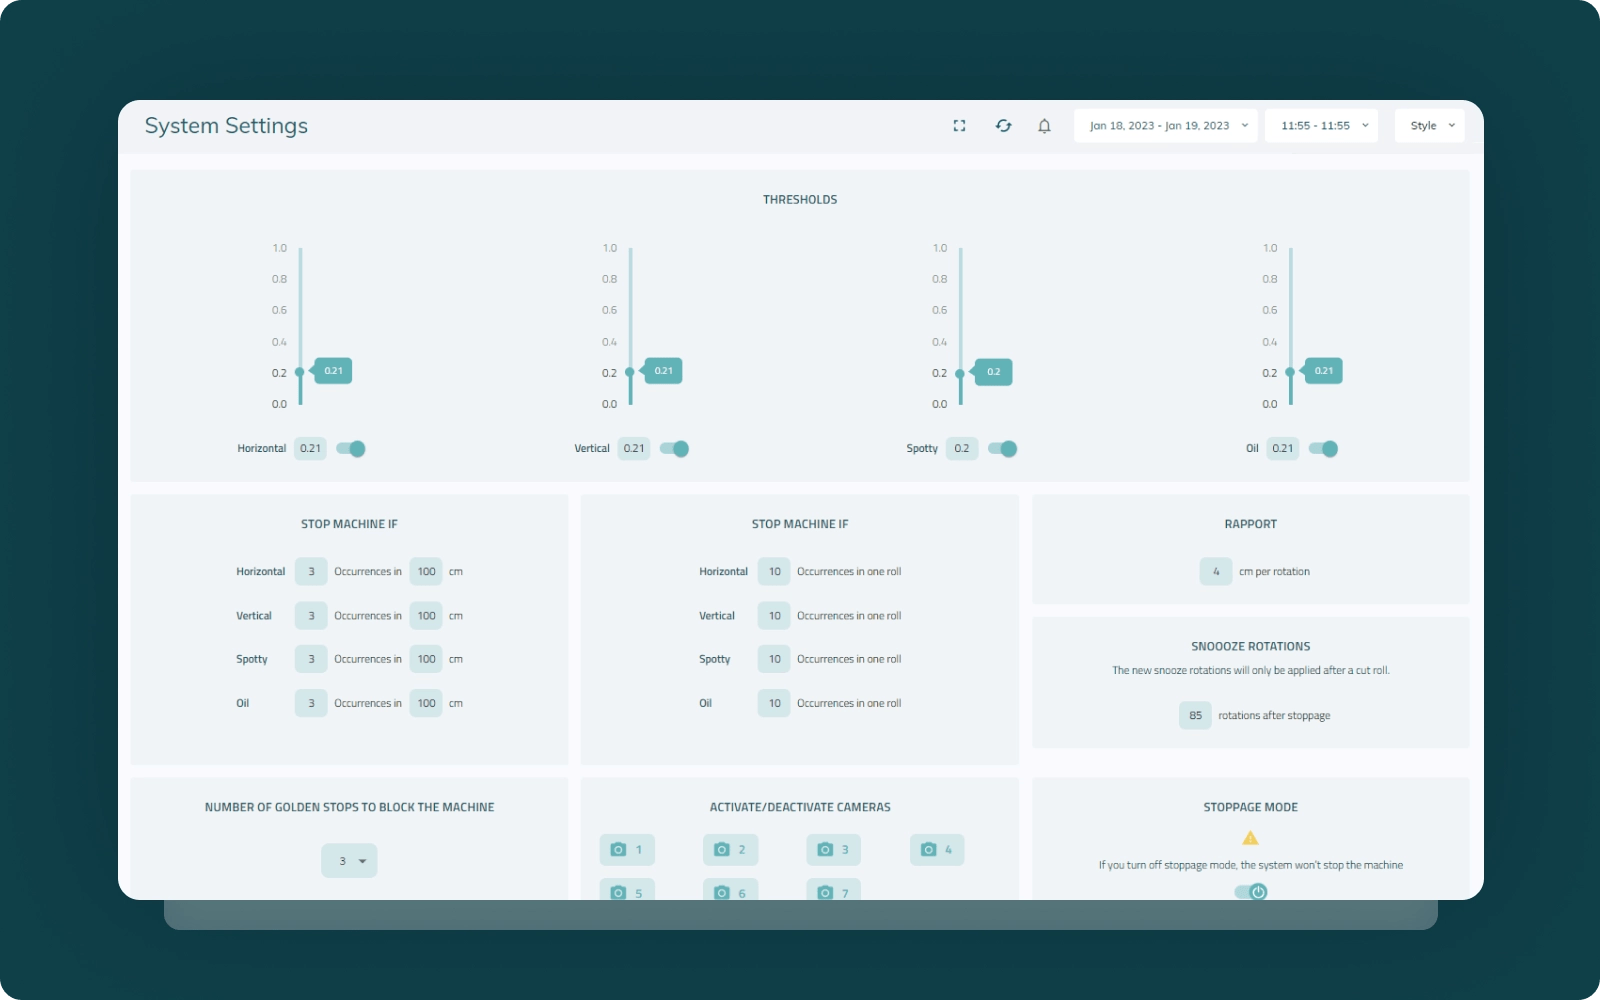Click Oil occurrences field showing 3
1600x1000 pixels.
311,703
